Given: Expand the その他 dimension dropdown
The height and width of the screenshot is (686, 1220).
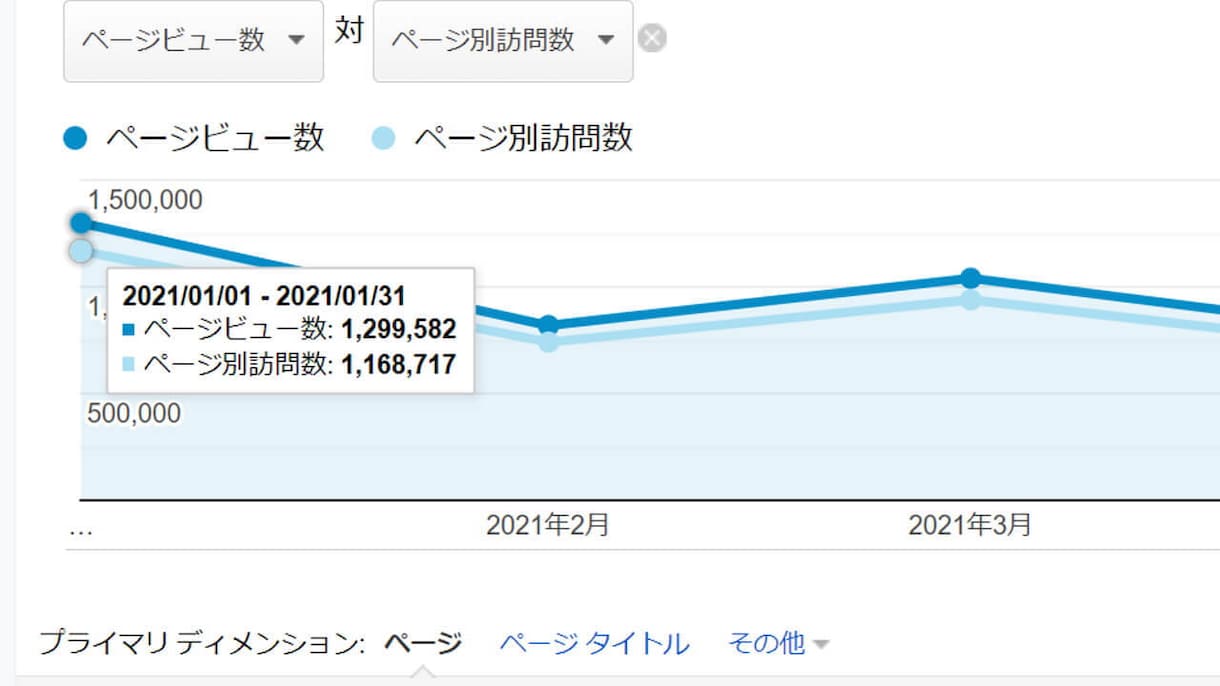Looking at the screenshot, I should click(779, 643).
